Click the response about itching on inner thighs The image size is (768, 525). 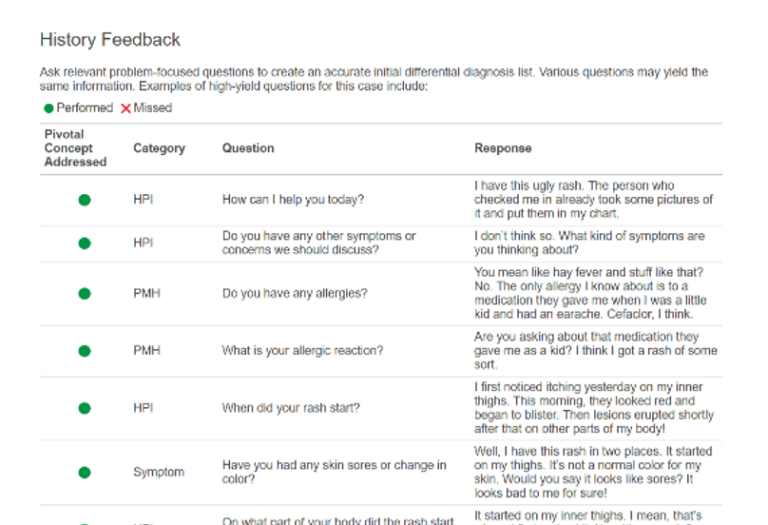(x=594, y=407)
